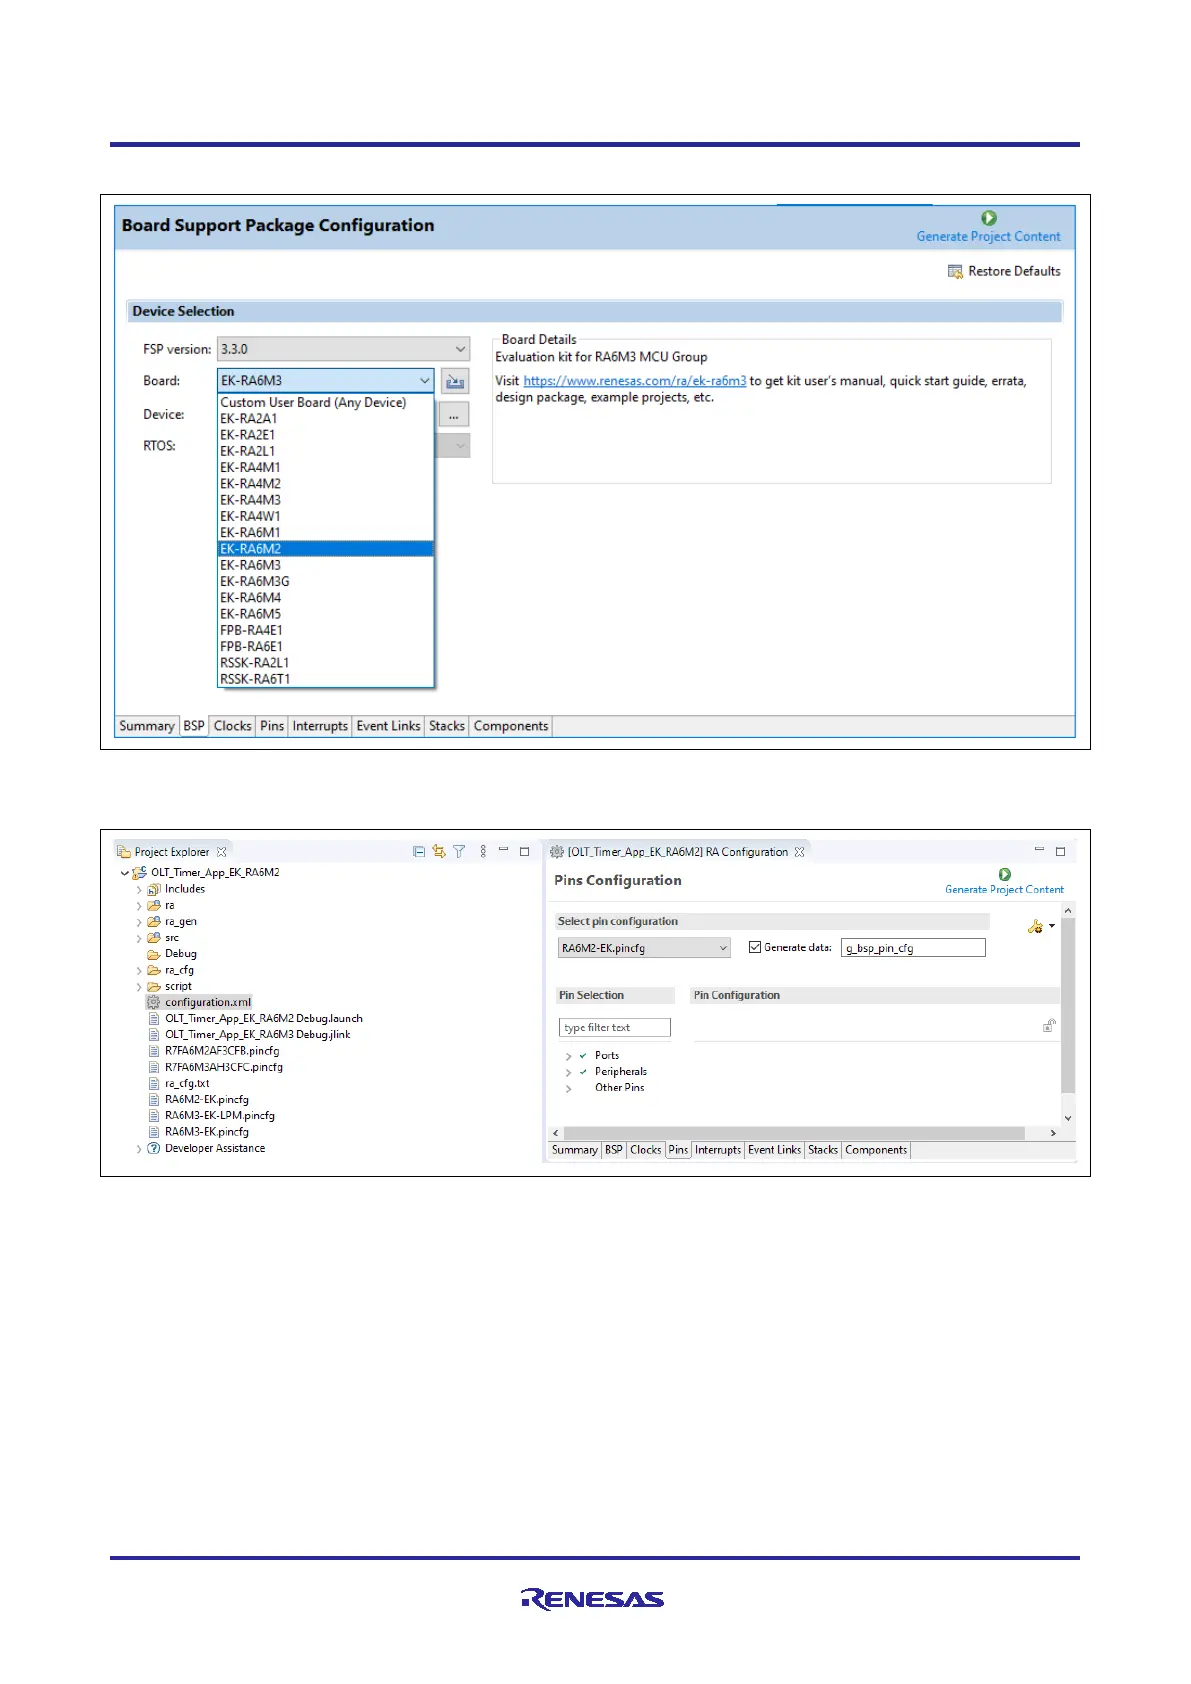1191x1684 pixels.
Task: Close the RA Configuration editor tab
Action: (799, 852)
